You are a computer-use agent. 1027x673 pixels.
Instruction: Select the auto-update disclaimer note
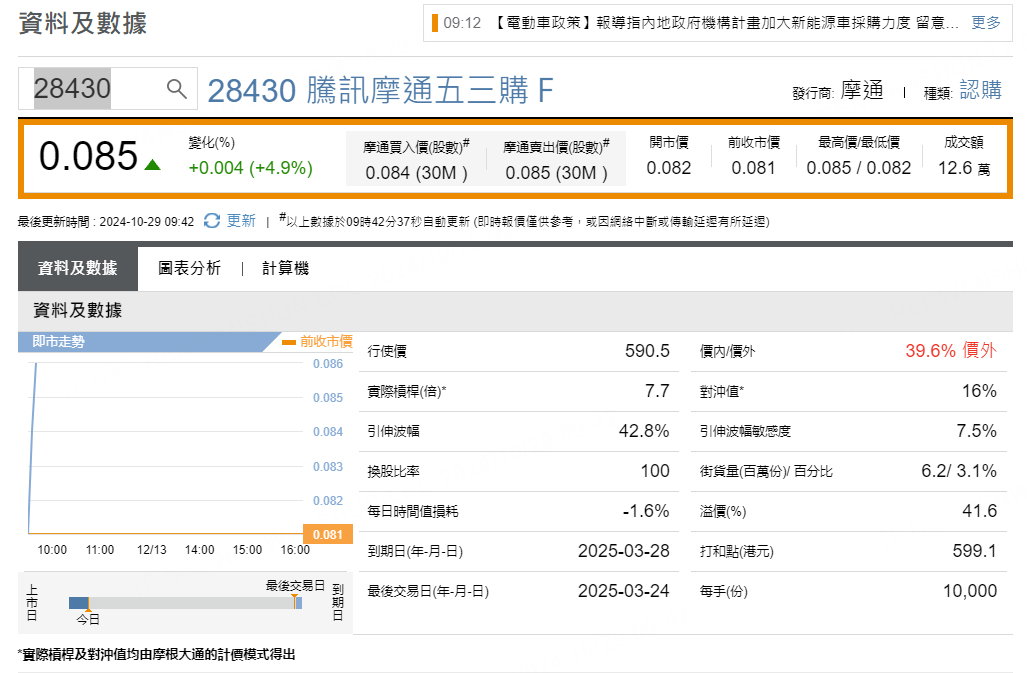(524, 221)
